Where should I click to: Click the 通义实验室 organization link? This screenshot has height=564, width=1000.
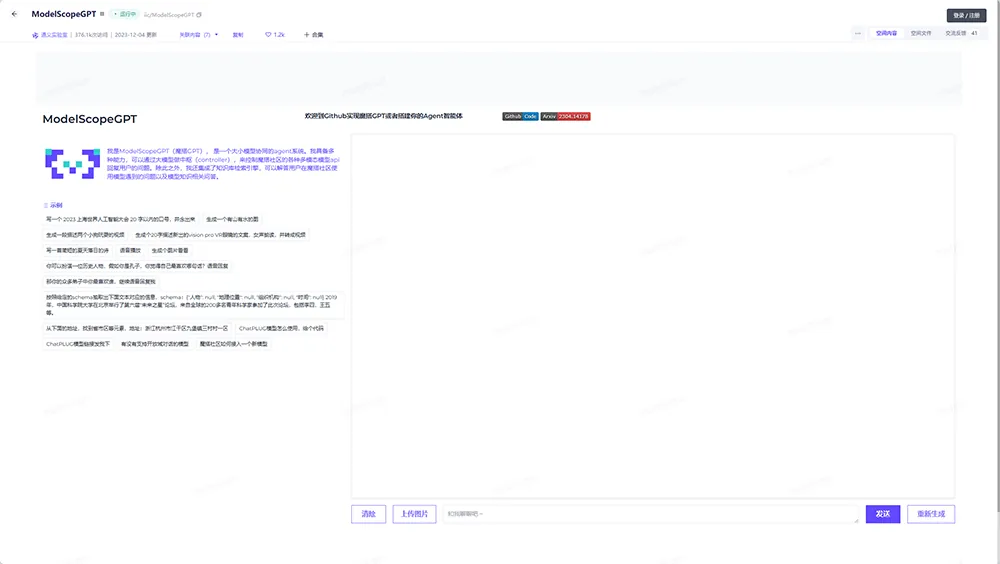coord(54,35)
